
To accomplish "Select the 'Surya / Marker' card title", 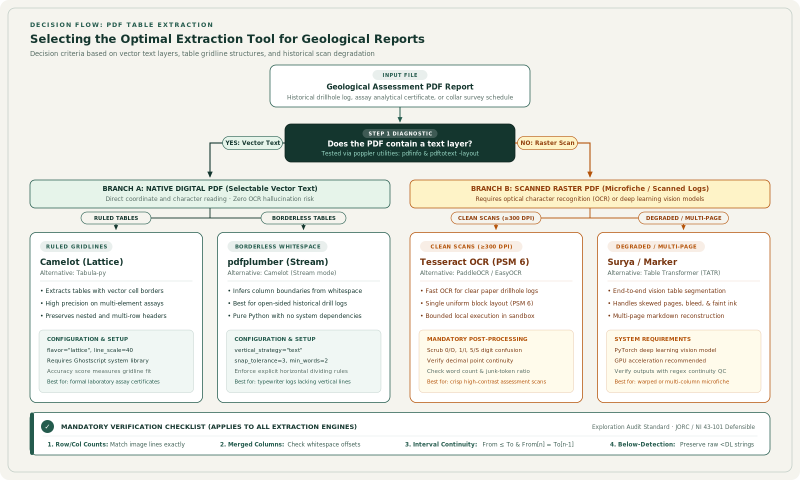I will pyautogui.click(x=642, y=262).
